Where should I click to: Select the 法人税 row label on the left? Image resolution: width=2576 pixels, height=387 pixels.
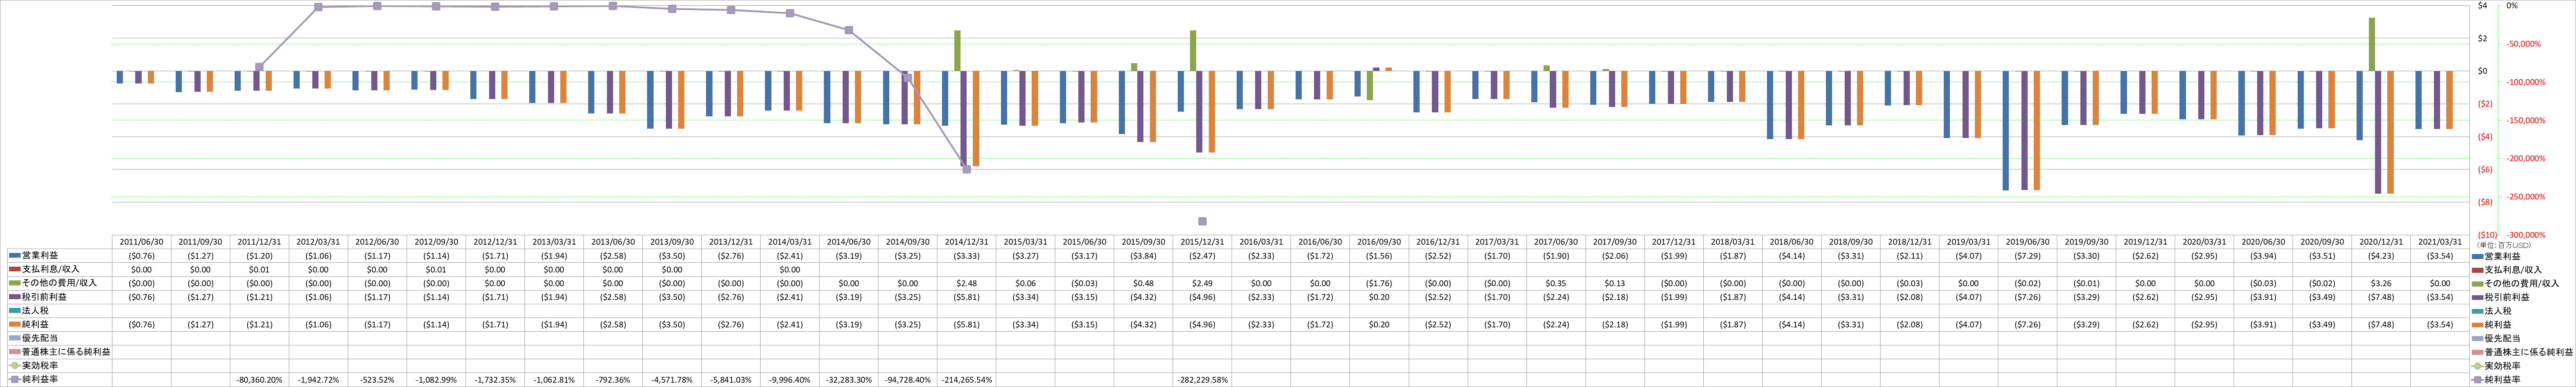(x=35, y=311)
